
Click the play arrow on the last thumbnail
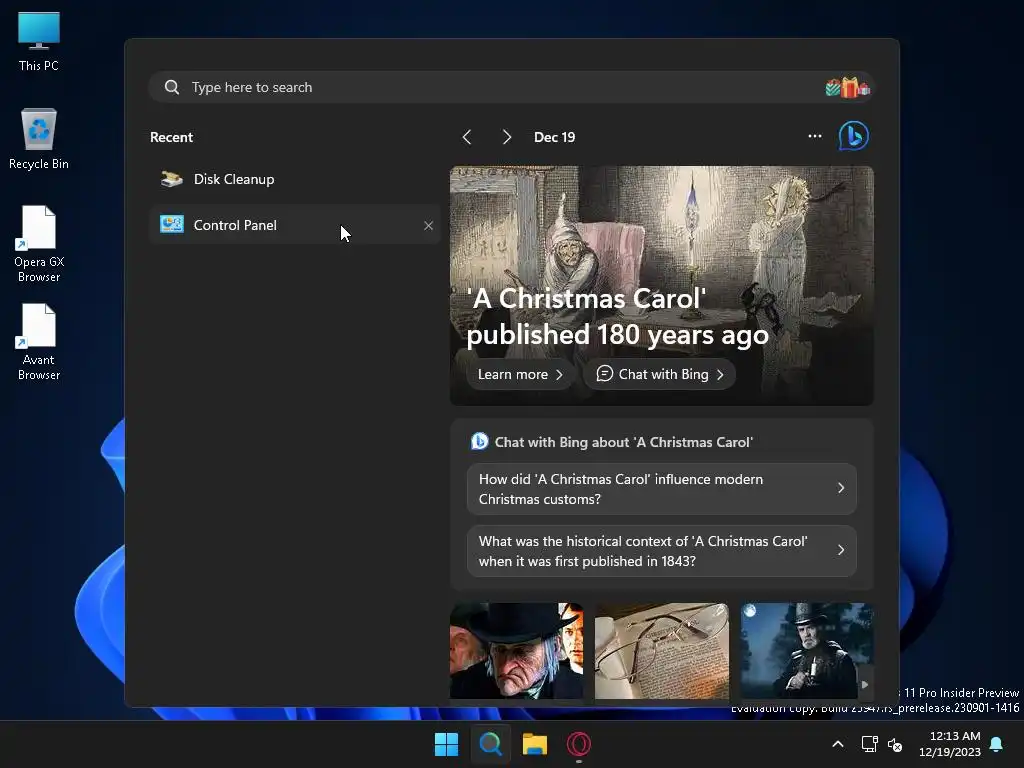(x=865, y=685)
